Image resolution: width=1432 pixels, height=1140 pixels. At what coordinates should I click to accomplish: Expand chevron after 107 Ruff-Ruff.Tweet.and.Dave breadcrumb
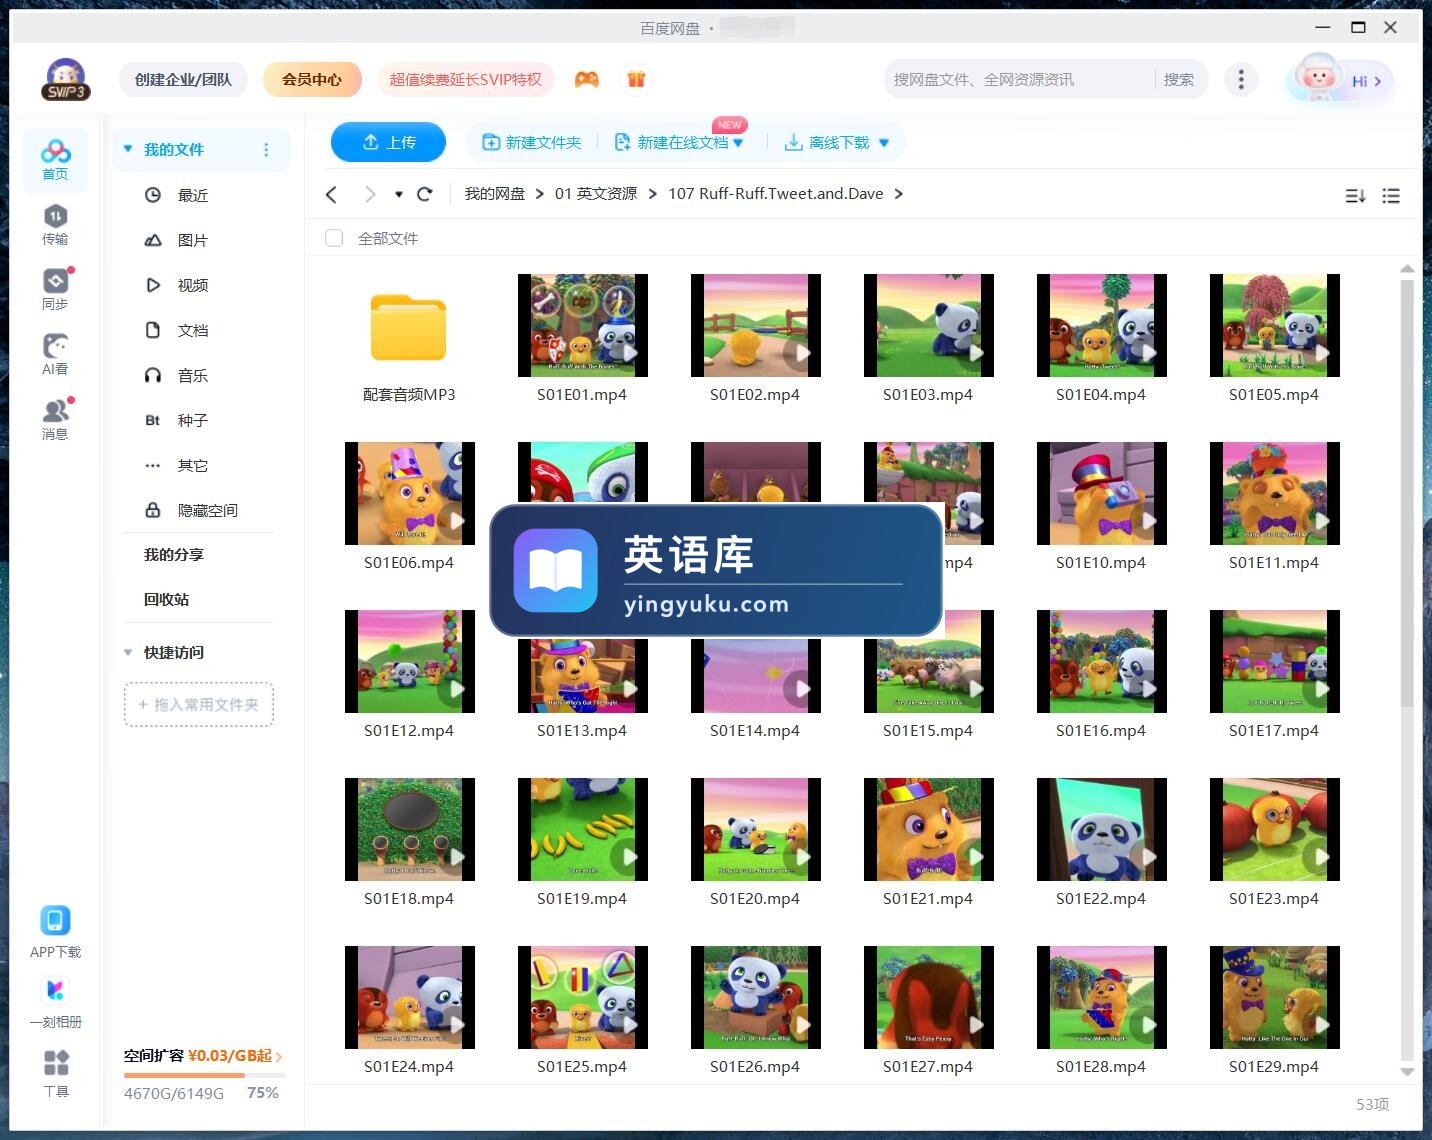pyautogui.click(x=899, y=194)
